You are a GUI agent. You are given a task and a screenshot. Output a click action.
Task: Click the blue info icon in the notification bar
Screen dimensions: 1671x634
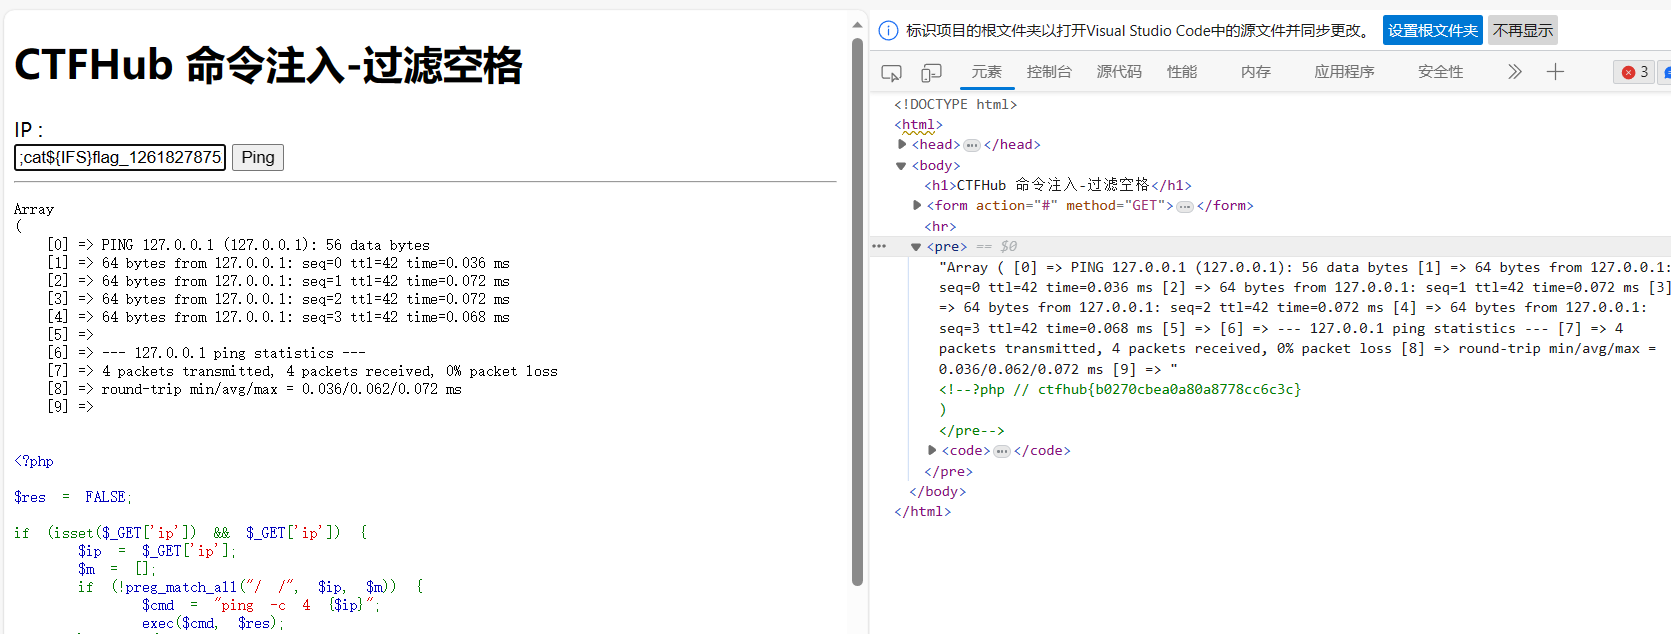coord(888,30)
